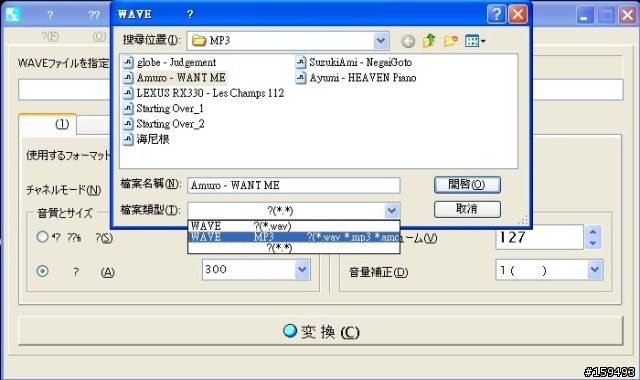Select Ayumi - HEAVEN Piano file
Screen dimensions: 640x380
pyautogui.click(x=356, y=78)
